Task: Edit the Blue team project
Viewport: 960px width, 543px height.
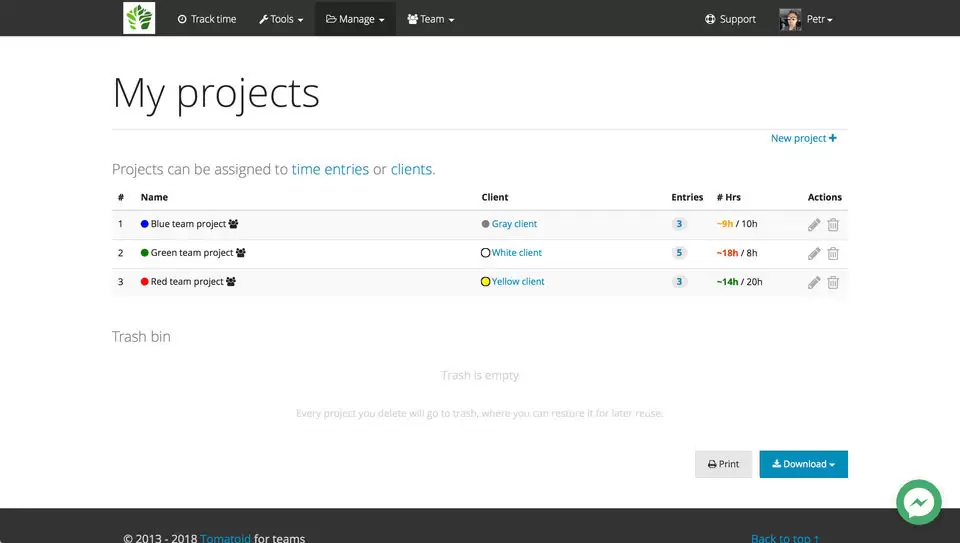Action: (x=814, y=225)
